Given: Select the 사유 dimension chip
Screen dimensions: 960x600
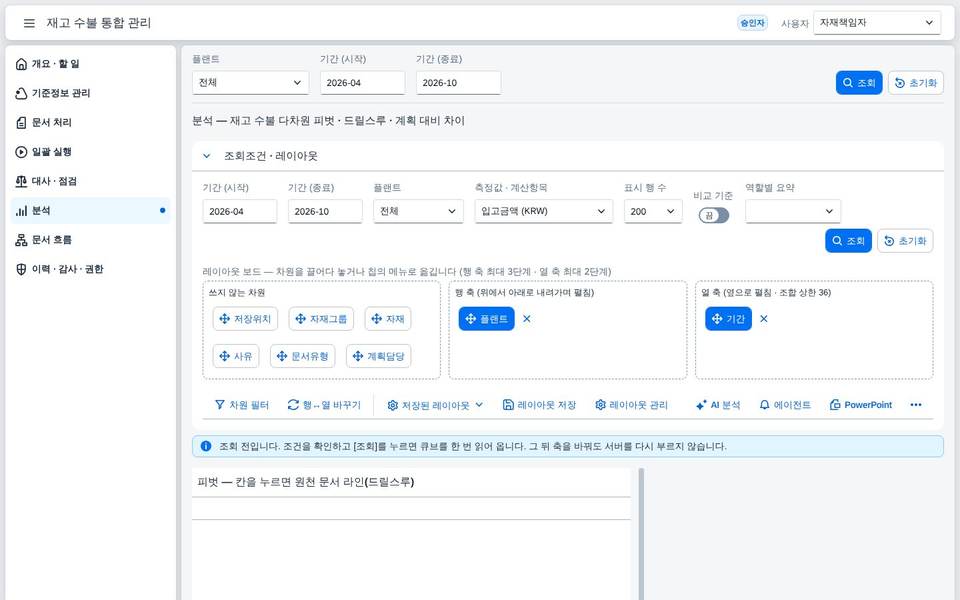Looking at the screenshot, I should 236,356.
